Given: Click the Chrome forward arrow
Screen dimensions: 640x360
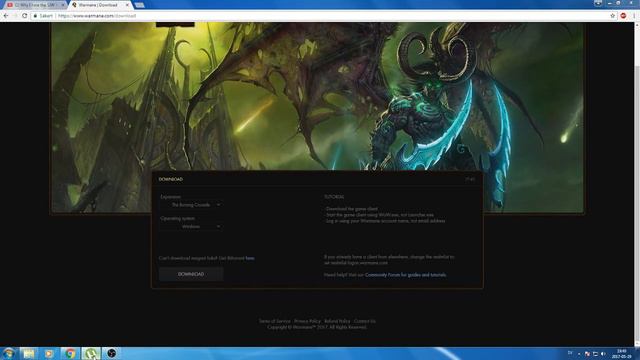Looking at the screenshot, I should (x=15, y=16).
